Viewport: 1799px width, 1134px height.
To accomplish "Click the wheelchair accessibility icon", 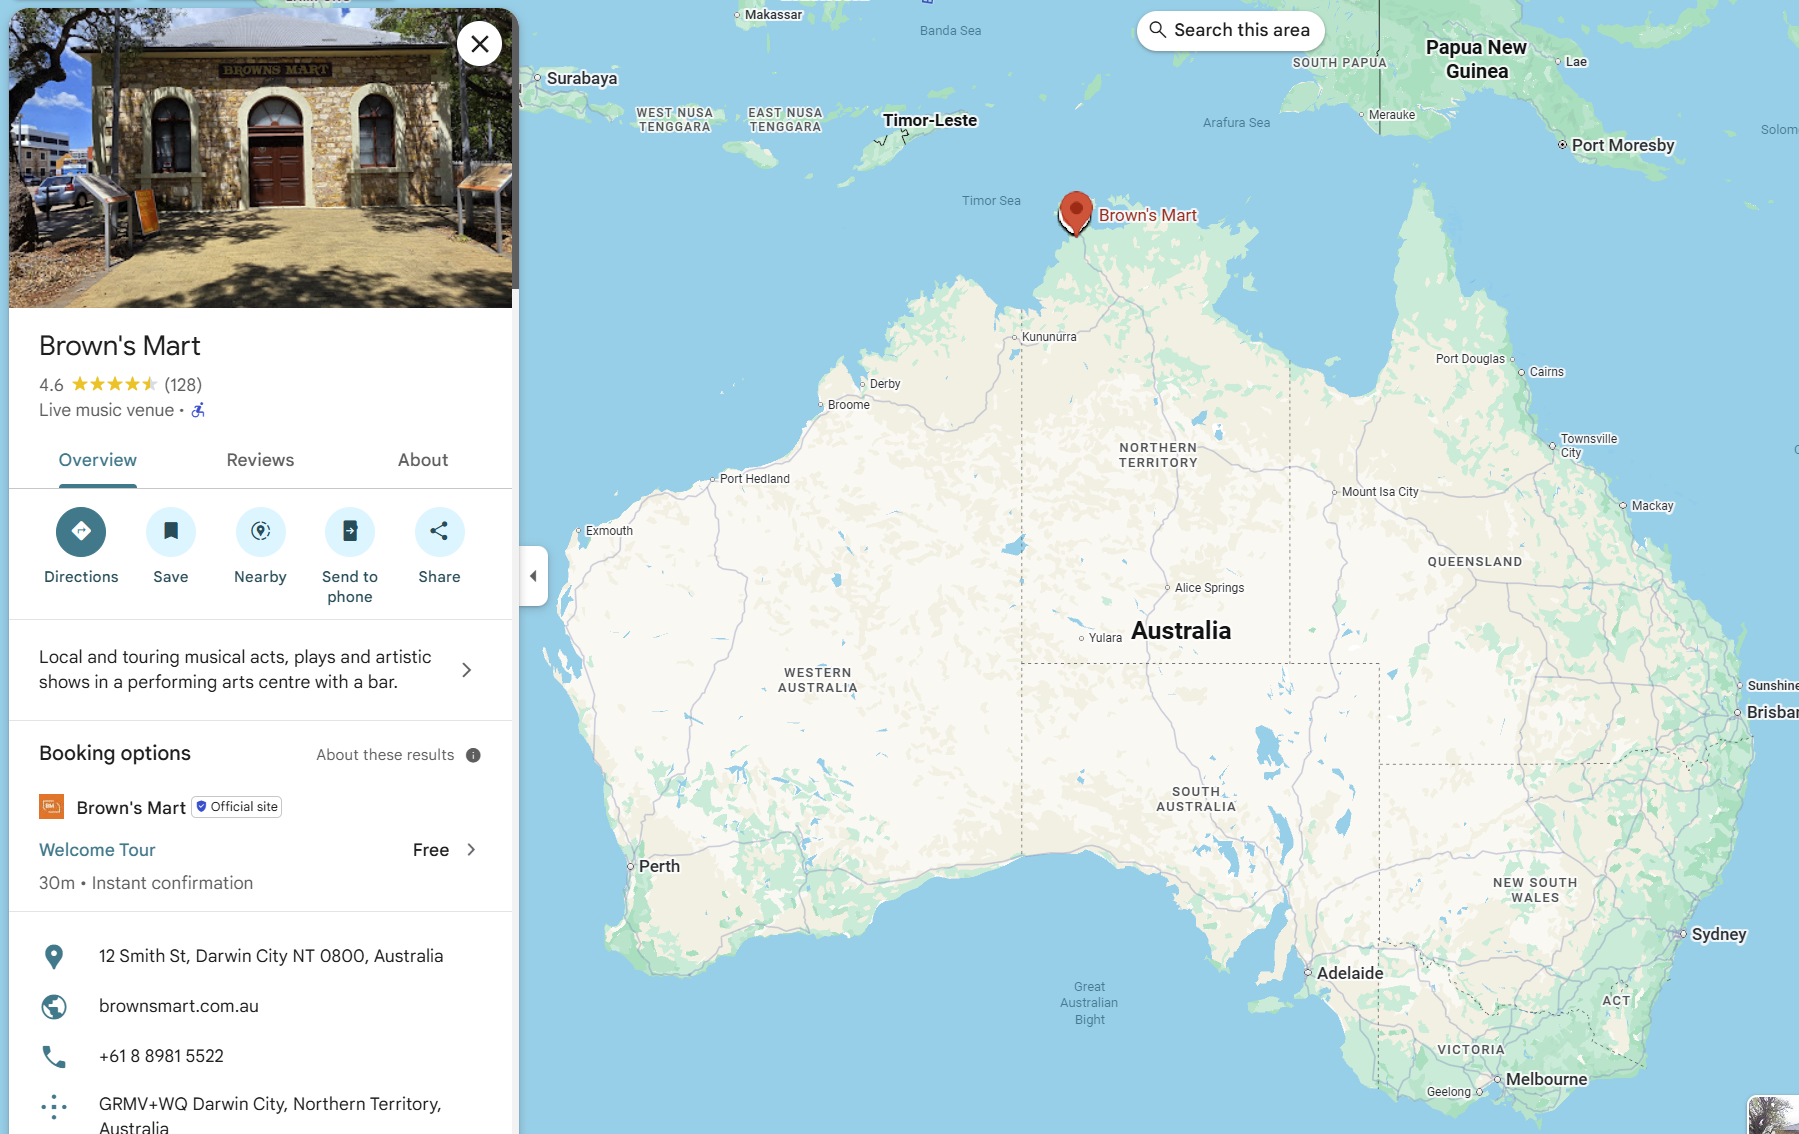I will (198, 410).
